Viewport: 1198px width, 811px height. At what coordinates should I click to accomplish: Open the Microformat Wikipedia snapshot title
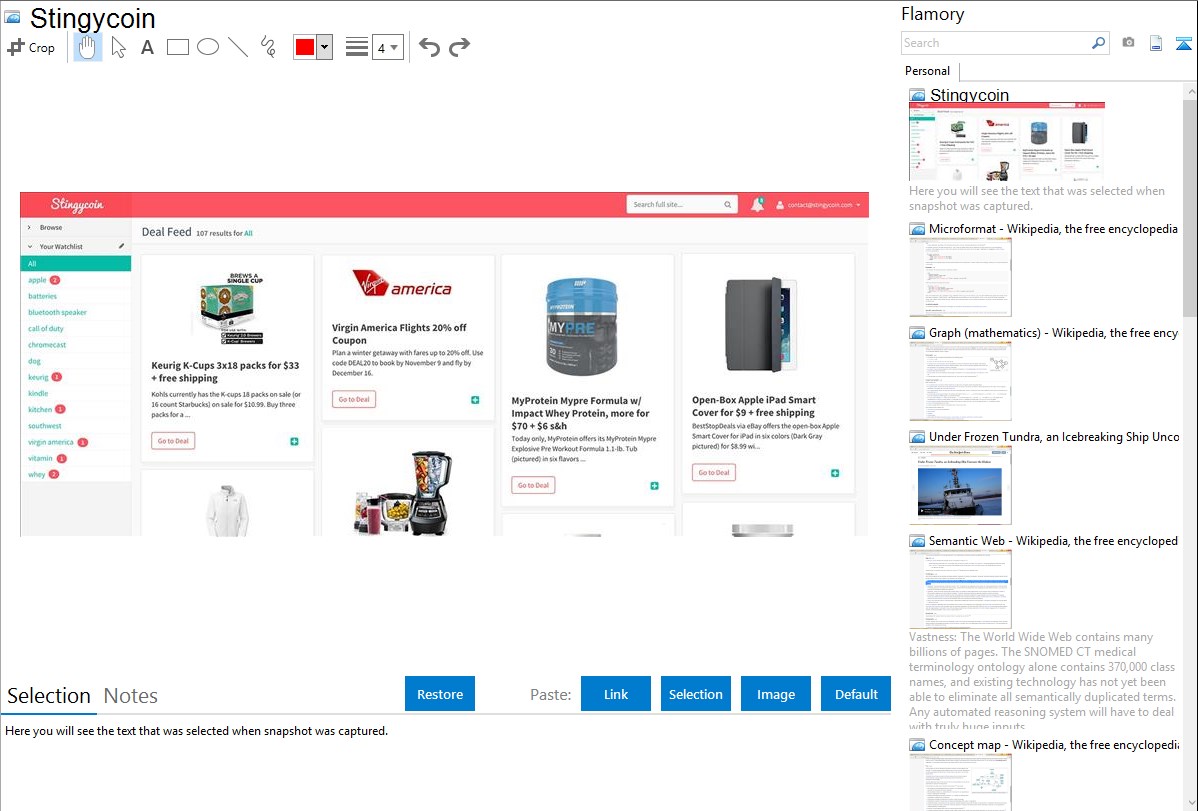[1053, 229]
